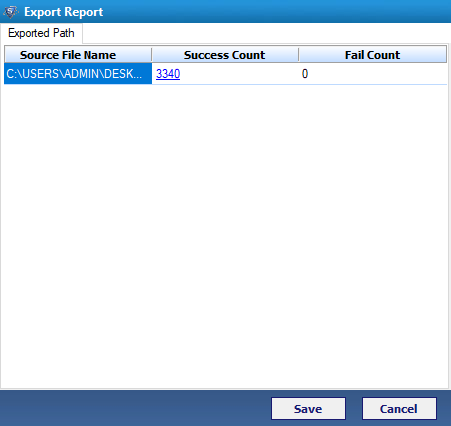Viewport: 451px width, 426px height.
Task: Save the export report
Action: click(x=308, y=409)
